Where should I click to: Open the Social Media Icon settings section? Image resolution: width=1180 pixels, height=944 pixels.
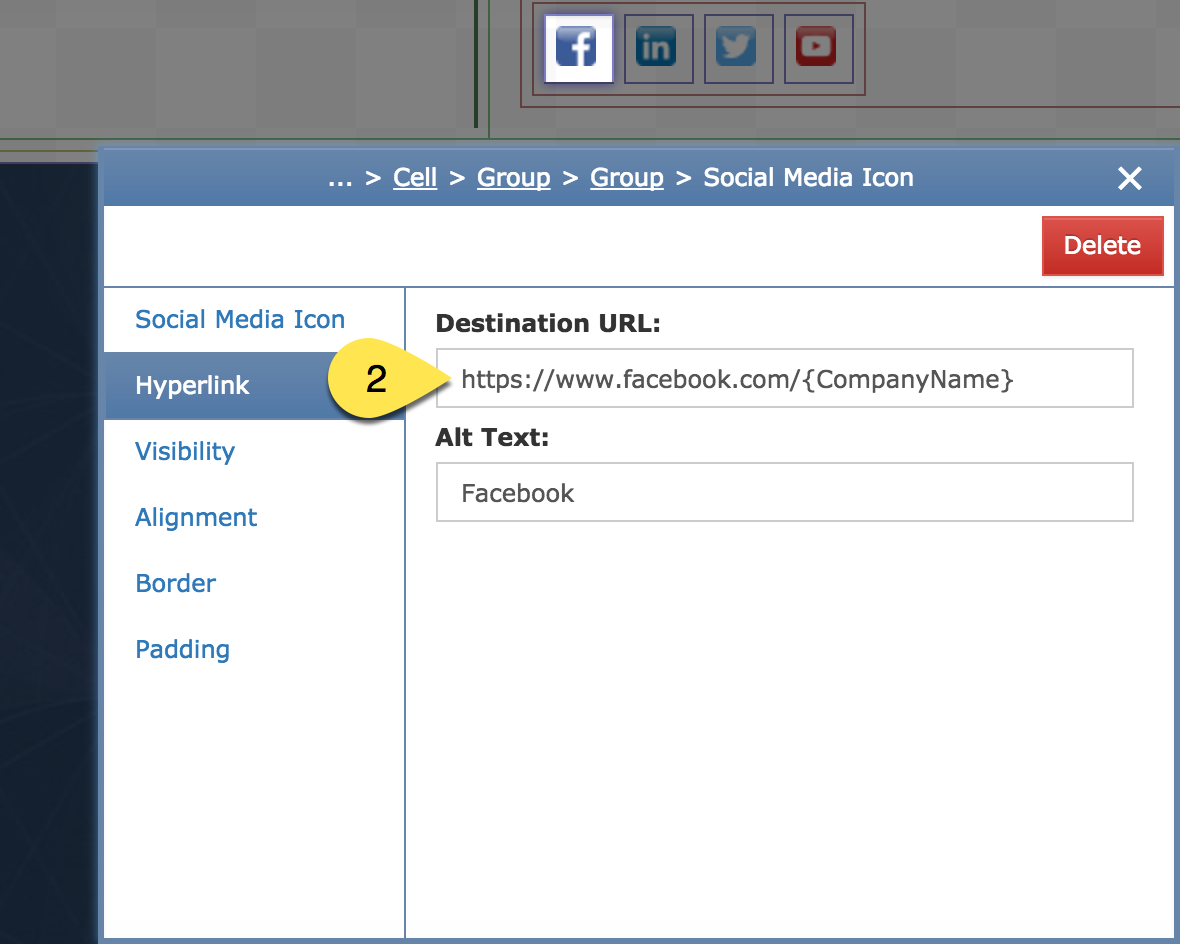point(240,319)
